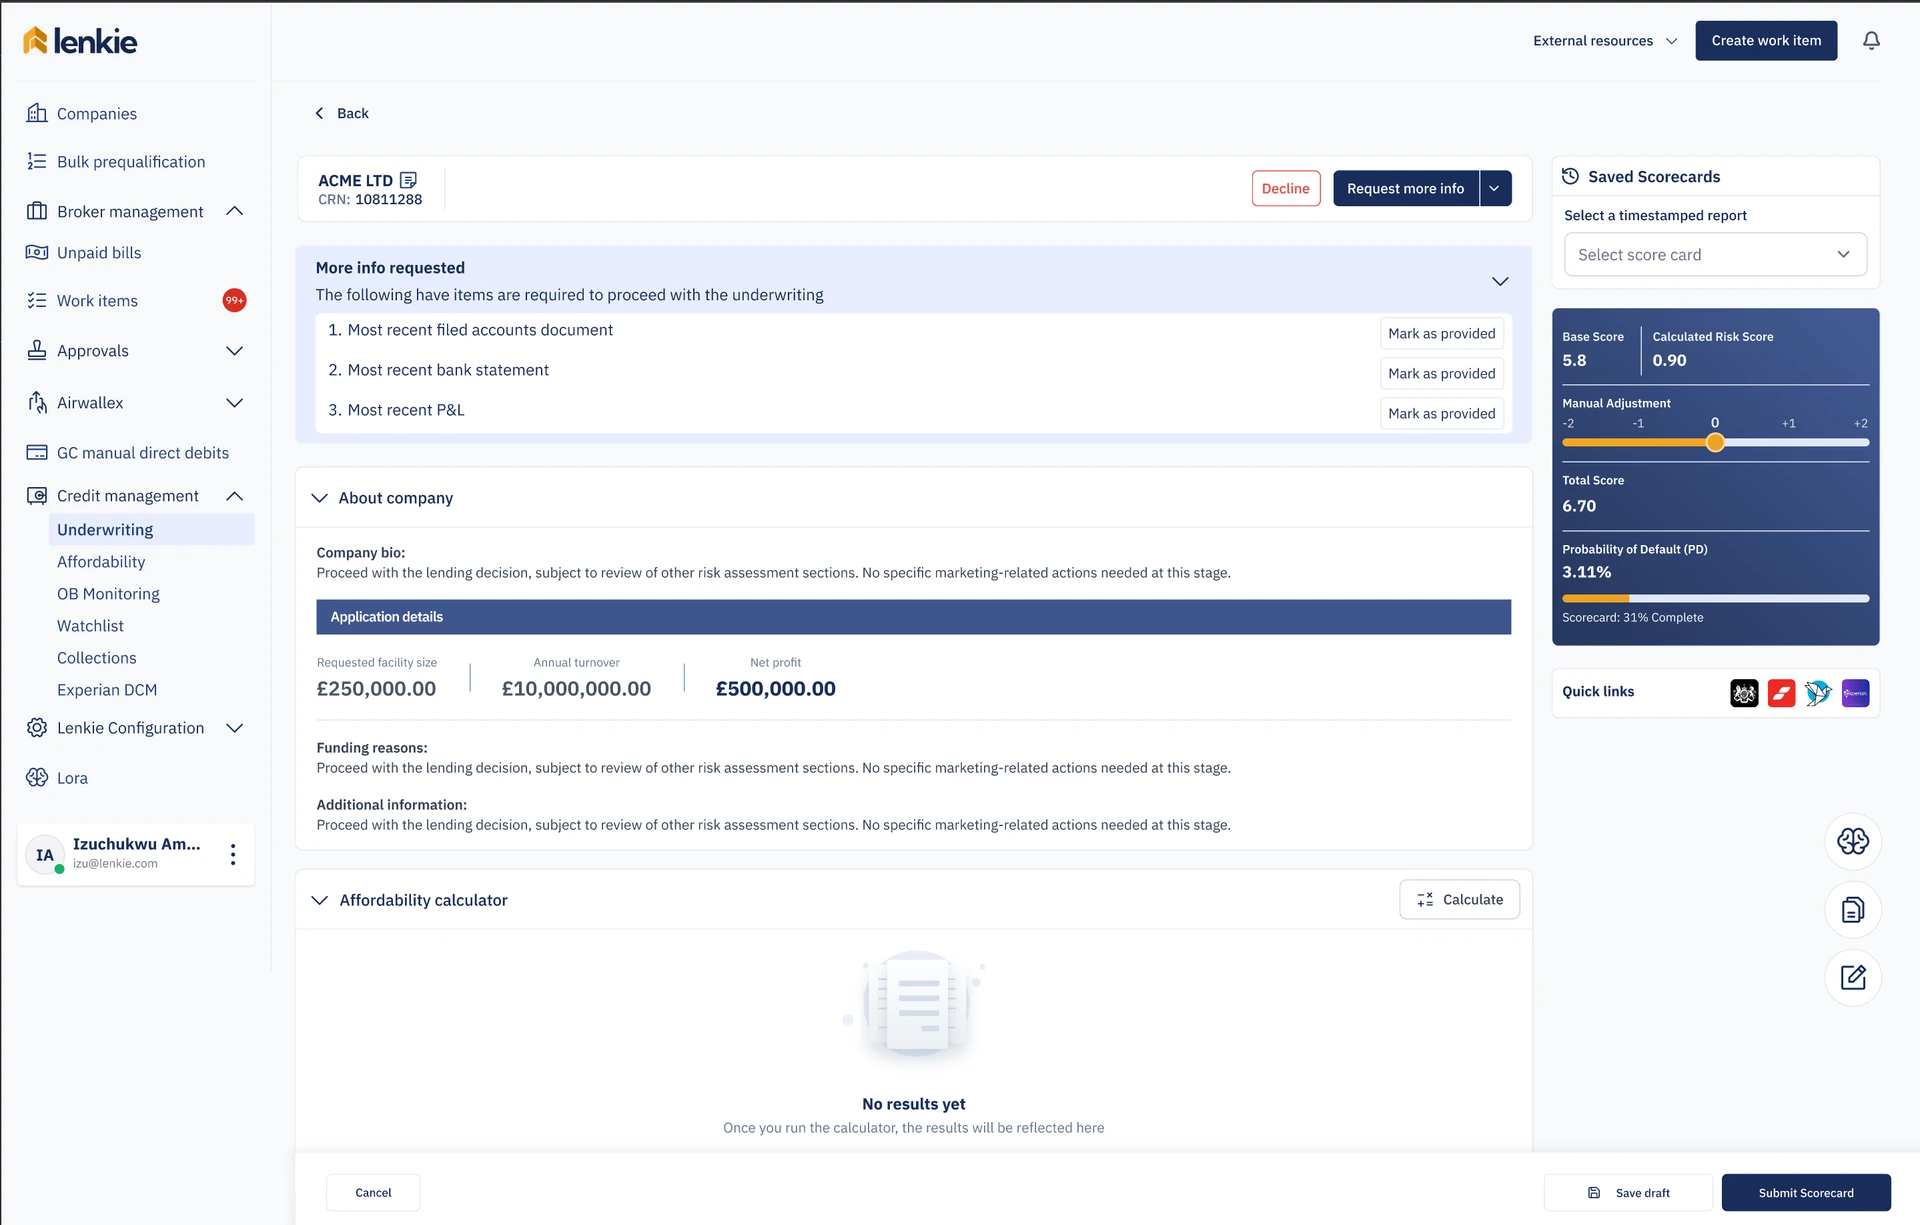The width and height of the screenshot is (1920, 1225).
Task: Go Back to previous page
Action: (342, 113)
